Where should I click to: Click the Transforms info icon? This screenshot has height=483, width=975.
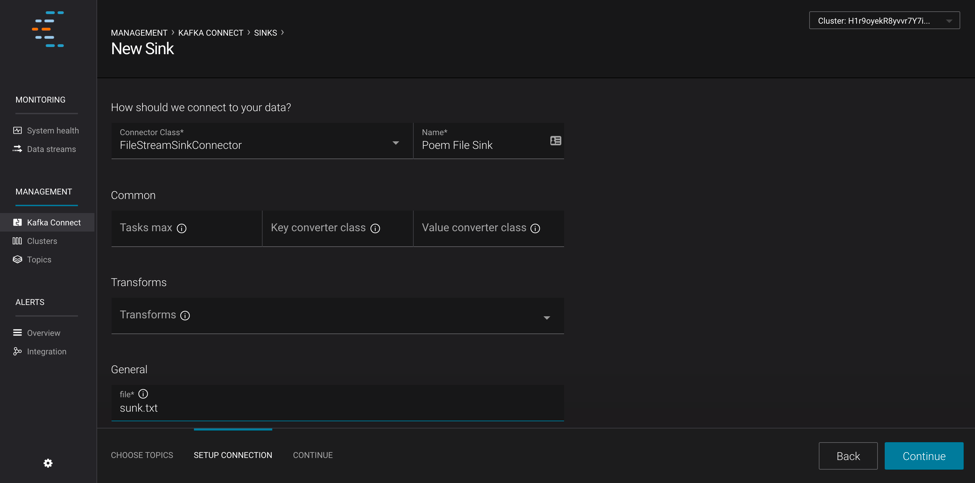coord(185,316)
